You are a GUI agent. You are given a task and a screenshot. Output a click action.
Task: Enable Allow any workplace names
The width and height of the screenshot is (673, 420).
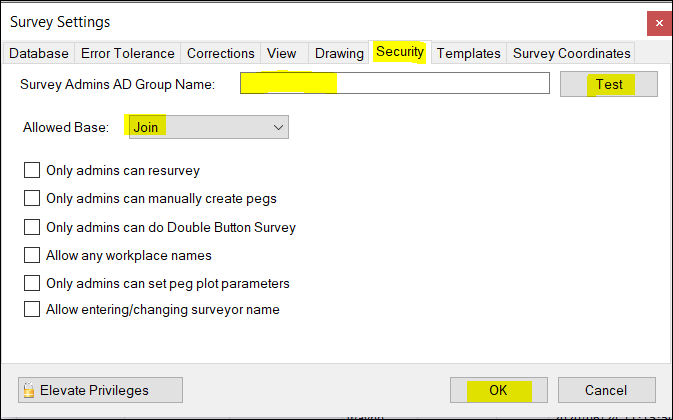pyautogui.click(x=32, y=255)
